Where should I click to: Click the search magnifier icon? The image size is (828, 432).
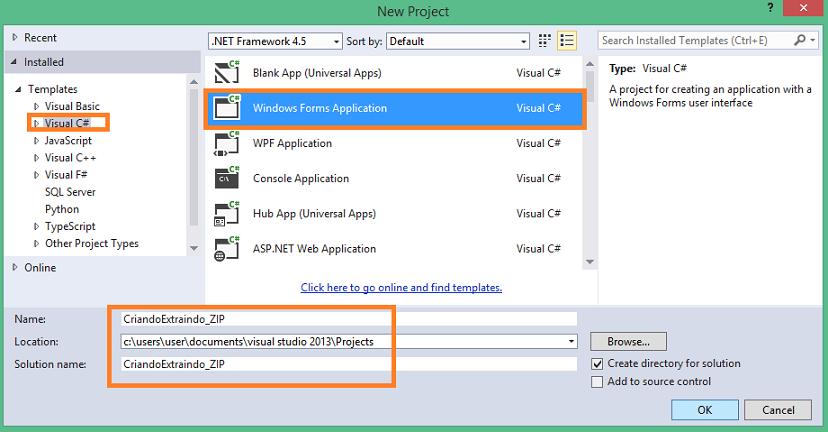pos(799,40)
